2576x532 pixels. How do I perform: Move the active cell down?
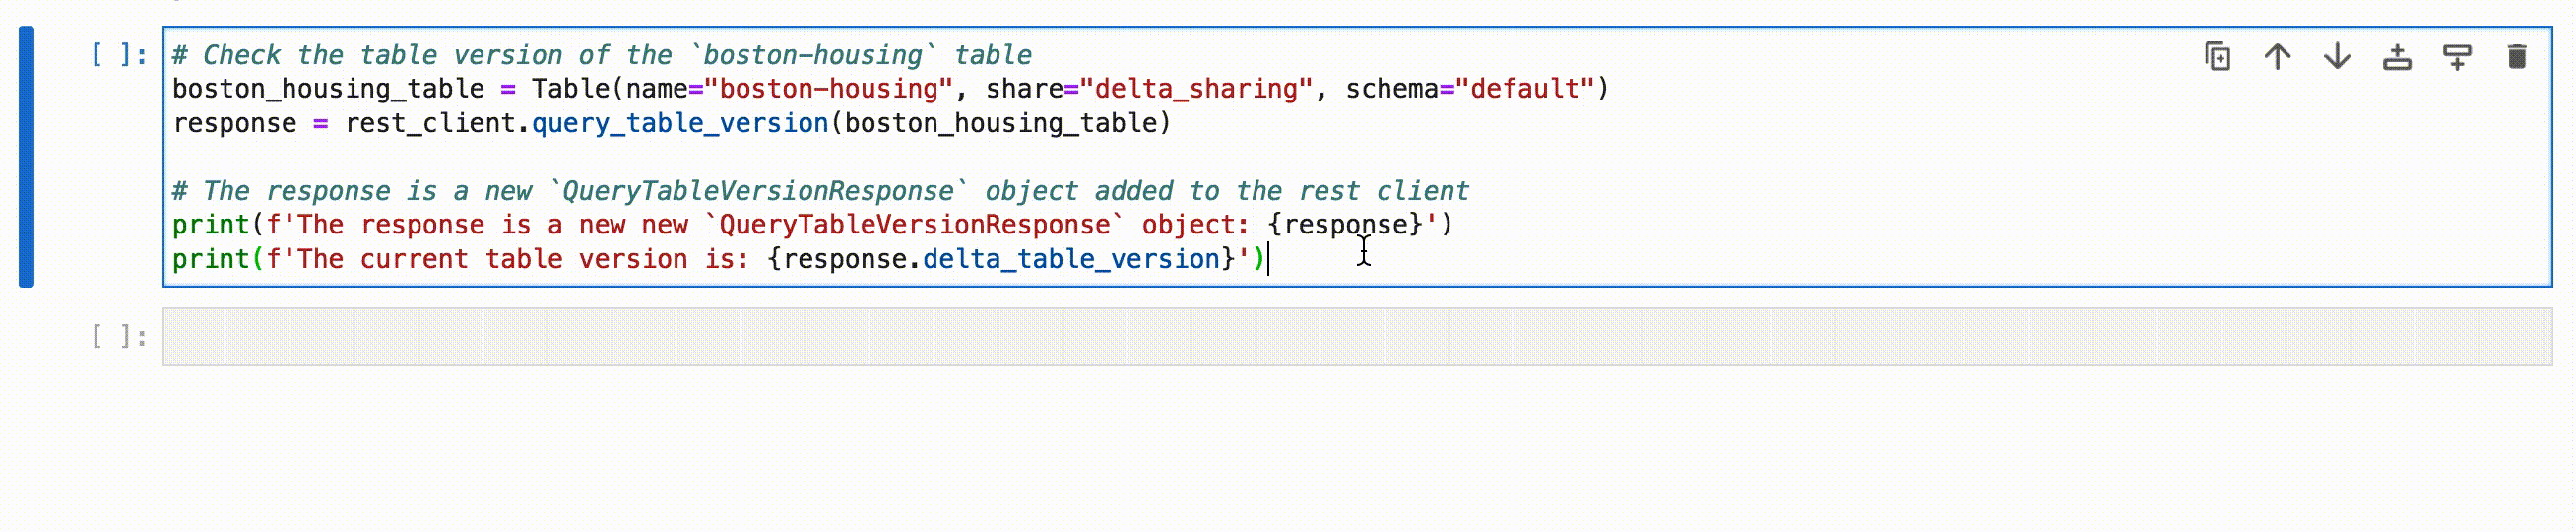(2337, 57)
